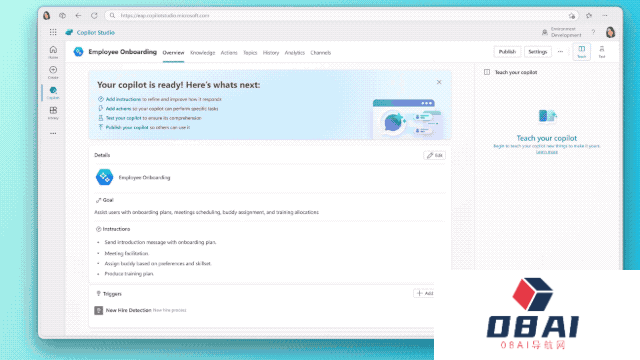Click the 'Meeting facilitation' instruction
The image size is (640, 360).
pyautogui.click(x=127, y=253)
